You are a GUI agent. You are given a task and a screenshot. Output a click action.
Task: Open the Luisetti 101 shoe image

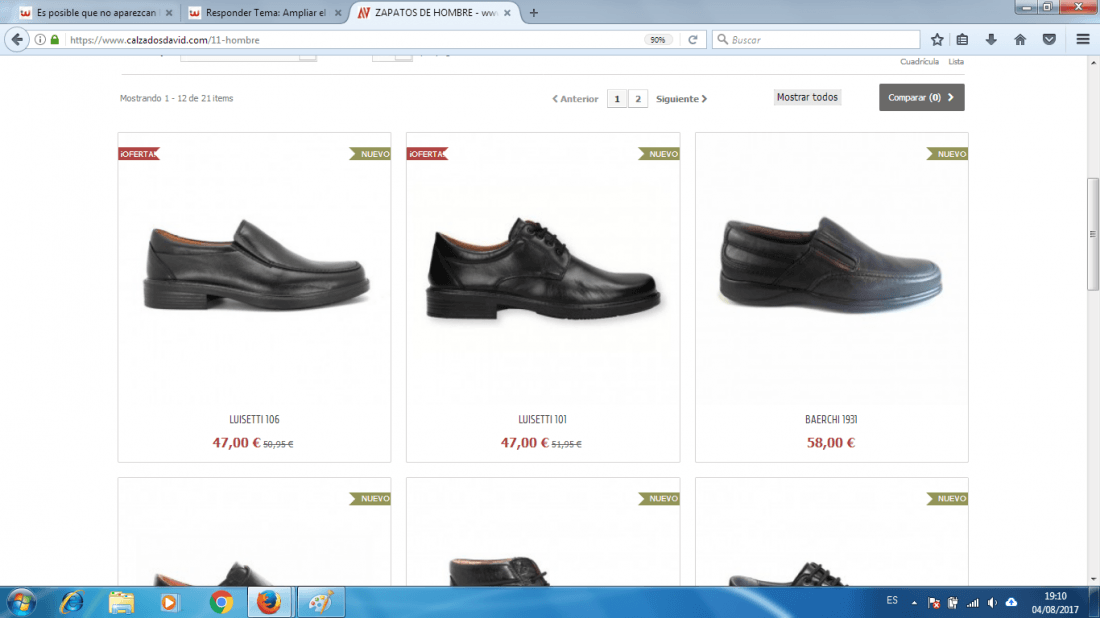pos(543,268)
